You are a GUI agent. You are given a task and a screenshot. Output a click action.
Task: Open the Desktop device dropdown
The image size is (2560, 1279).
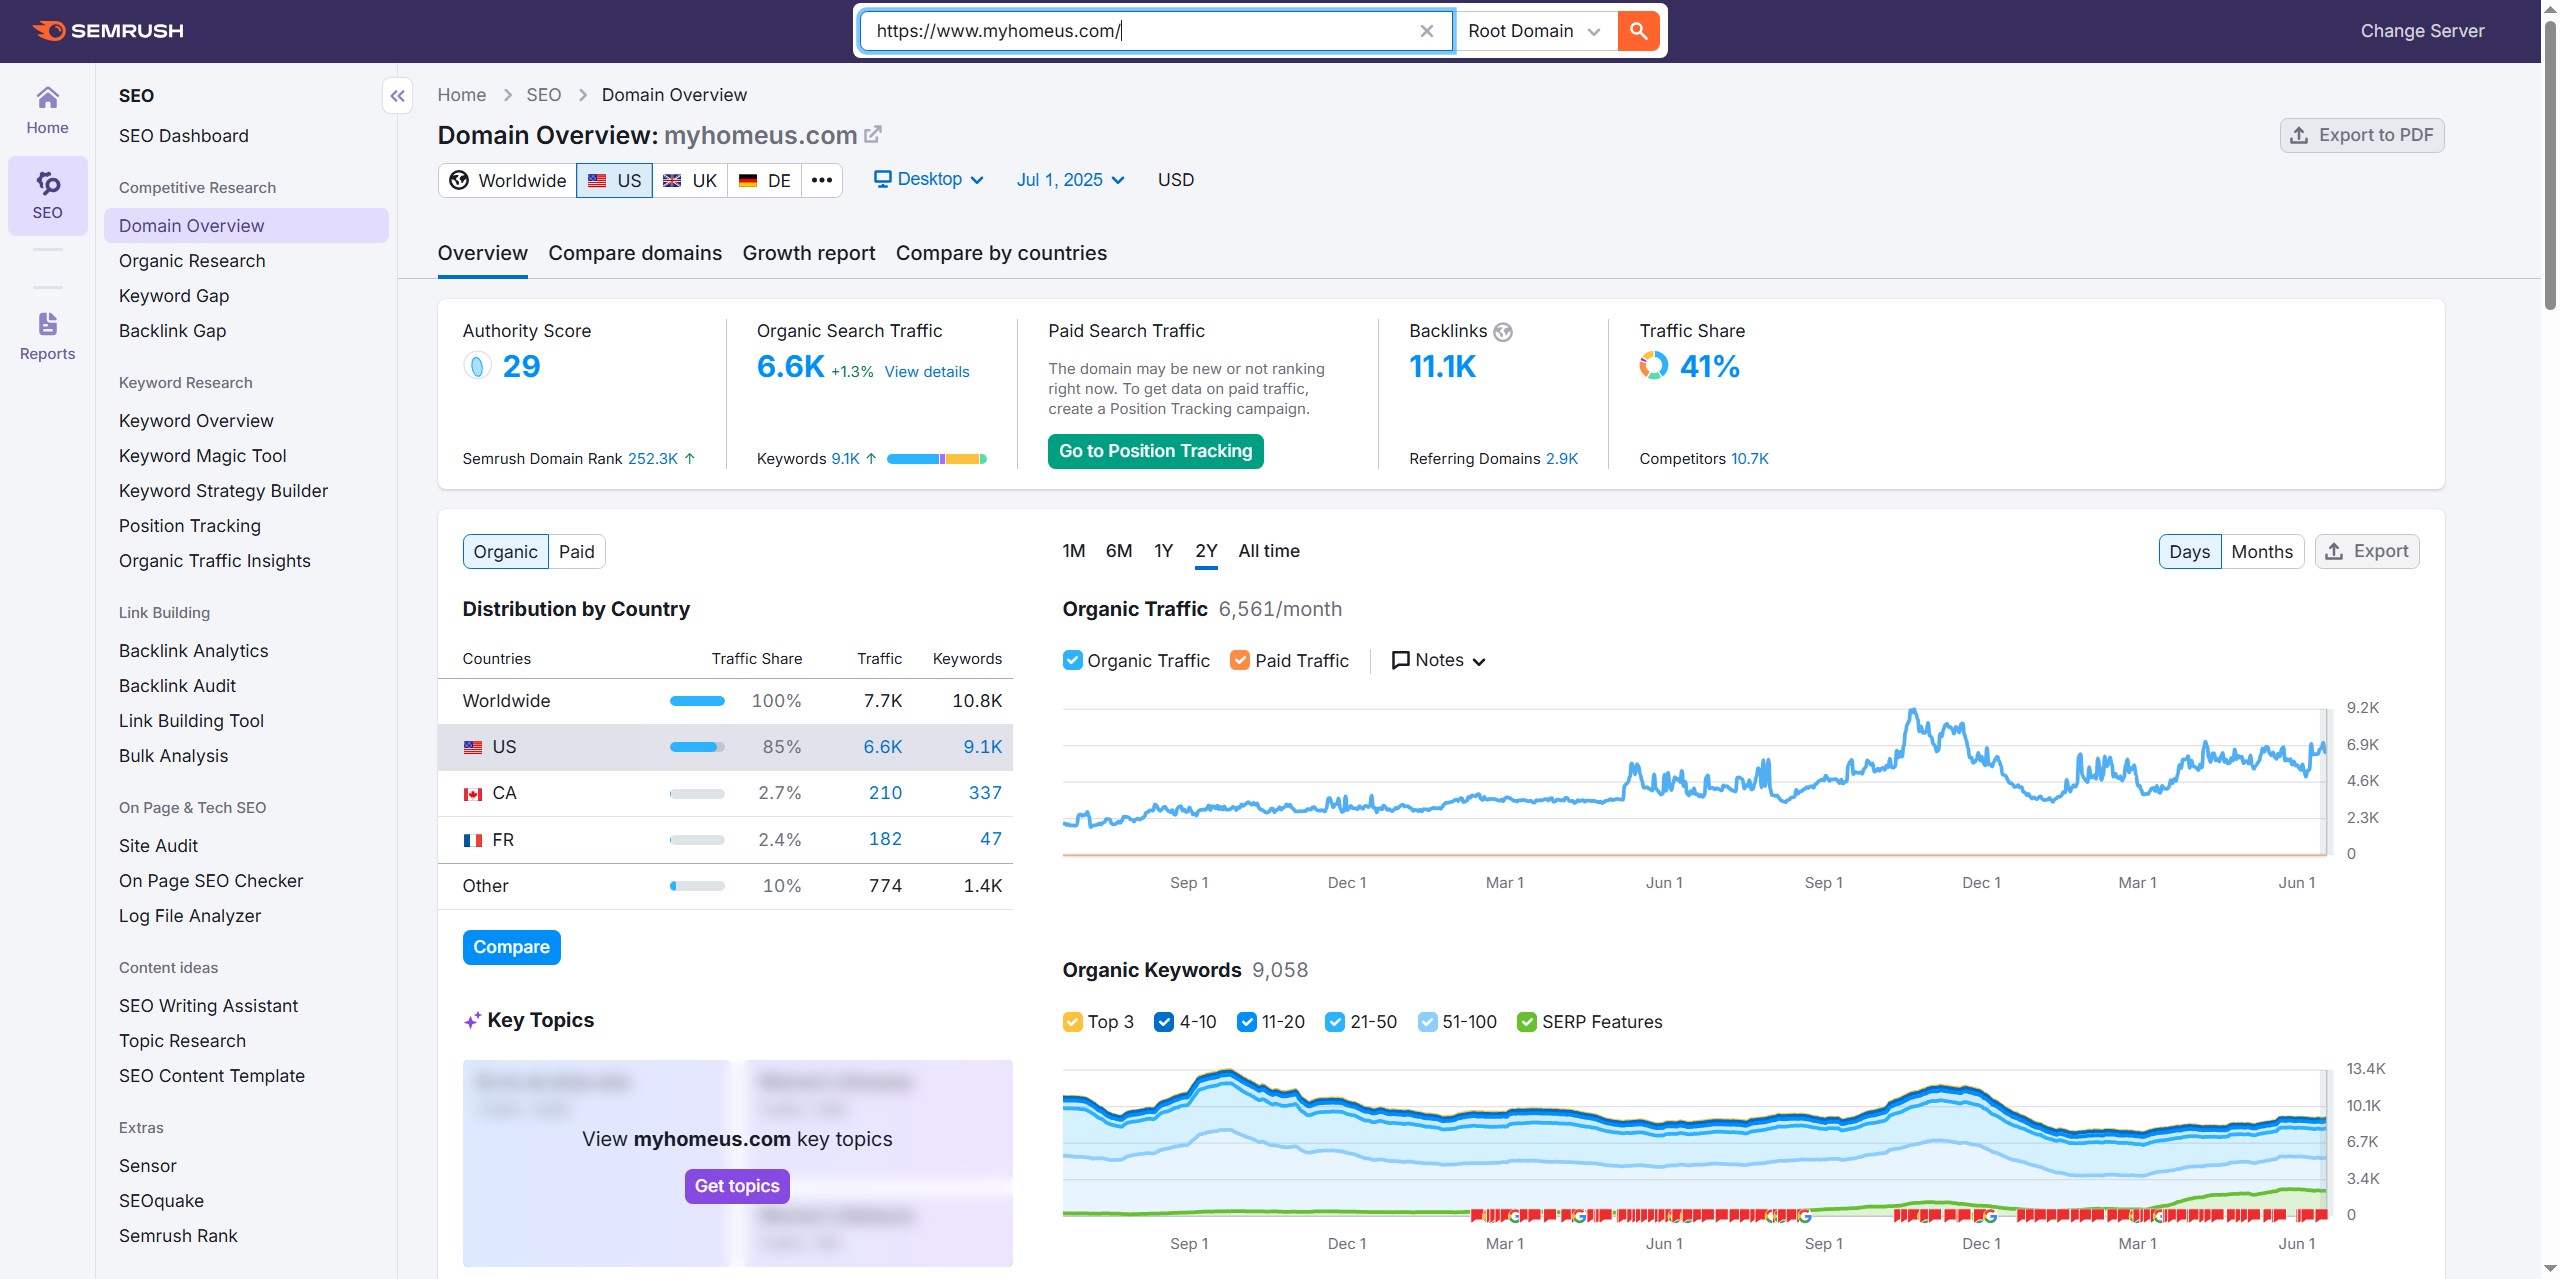pos(929,179)
